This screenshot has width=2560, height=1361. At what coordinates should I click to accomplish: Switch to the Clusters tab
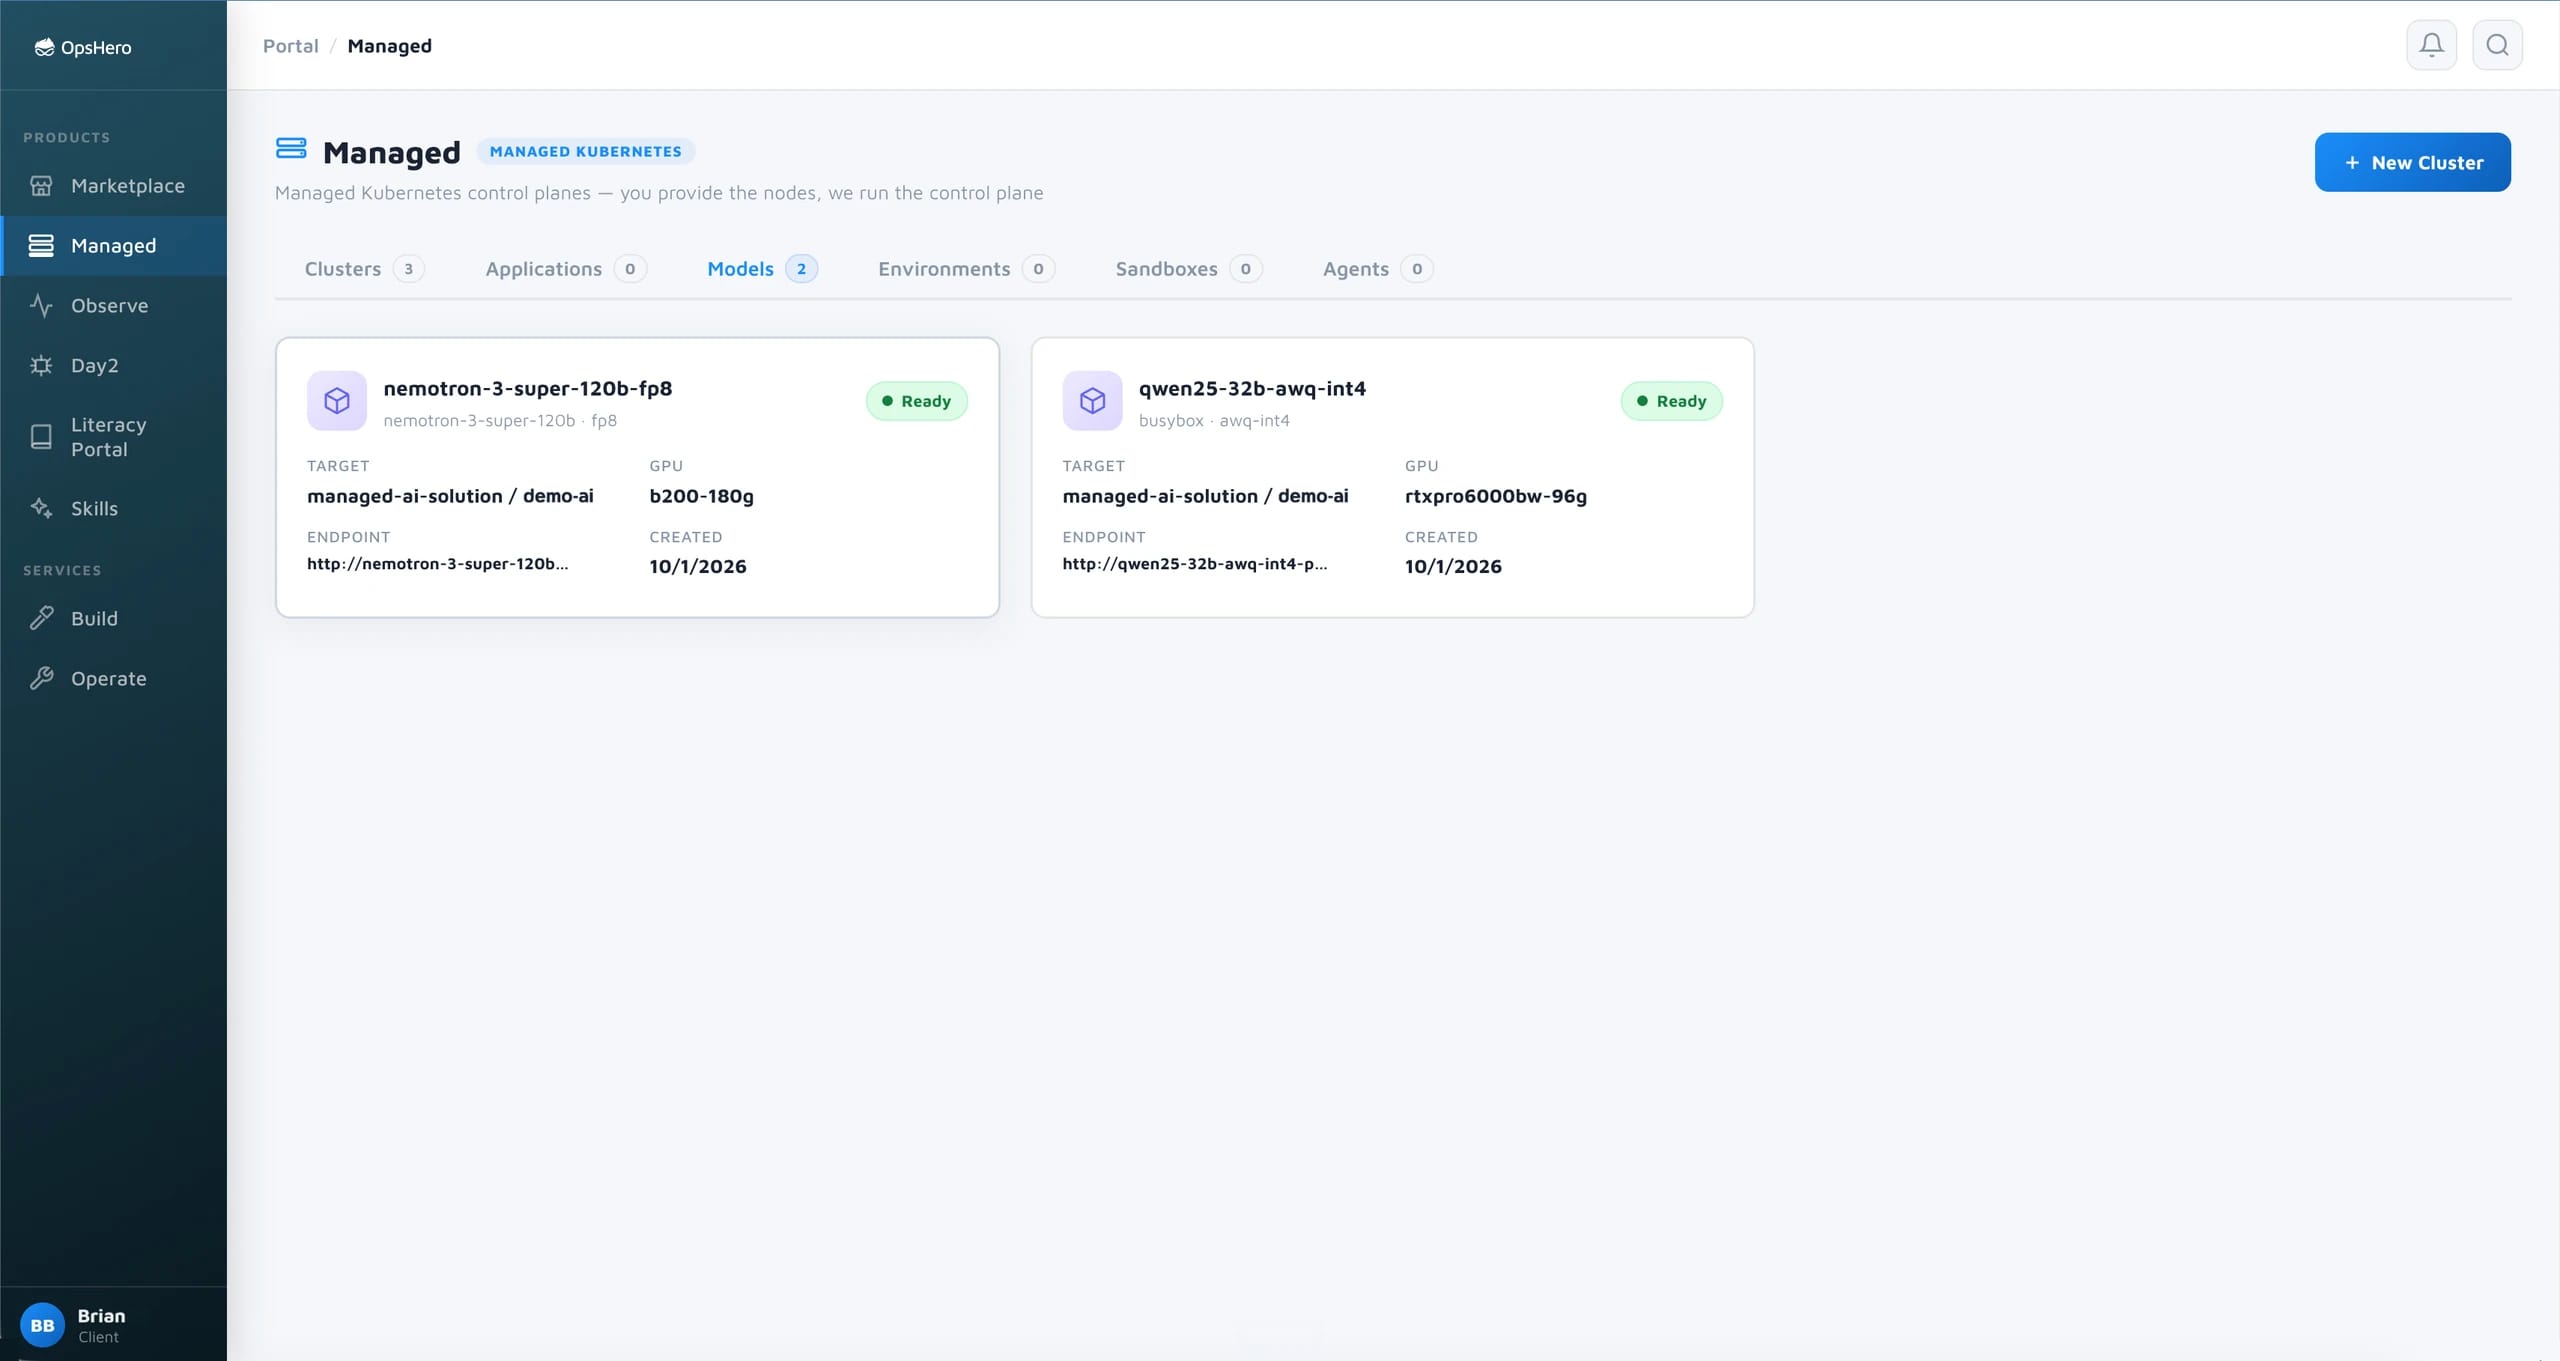(x=364, y=269)
